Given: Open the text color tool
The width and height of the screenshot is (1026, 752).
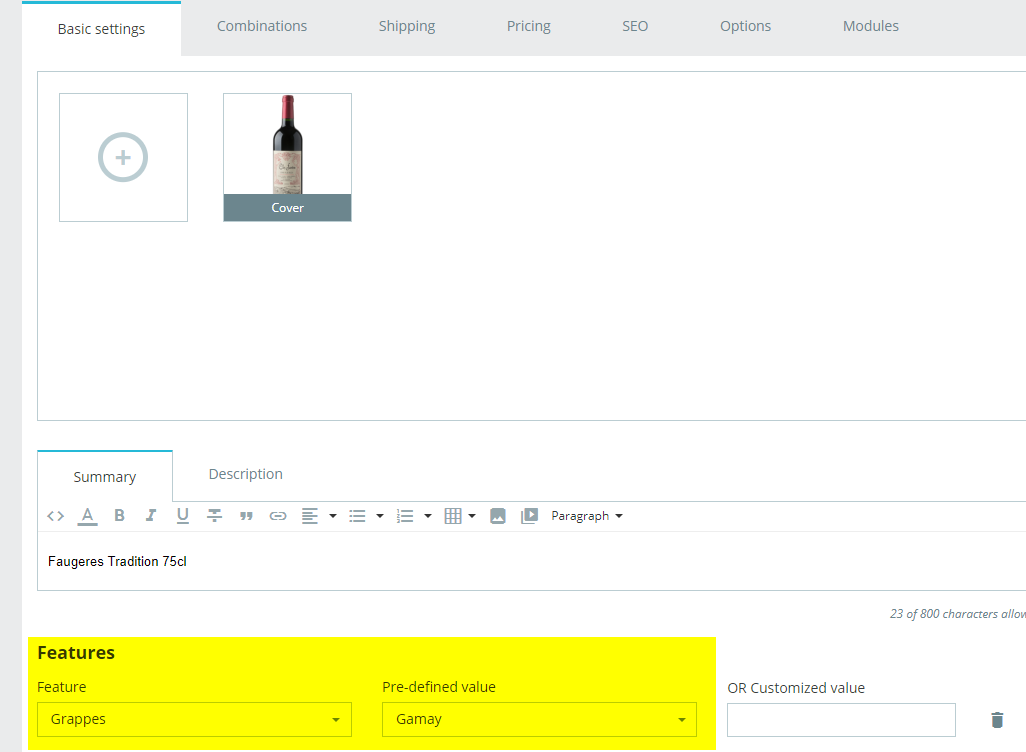Looking at the screenshot, I should (87, 516).
